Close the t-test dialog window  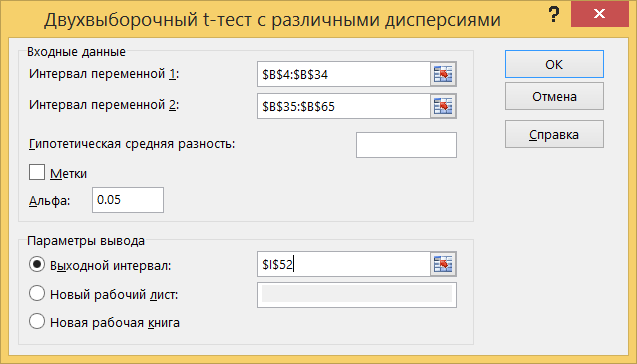click(x=600, y=14)
